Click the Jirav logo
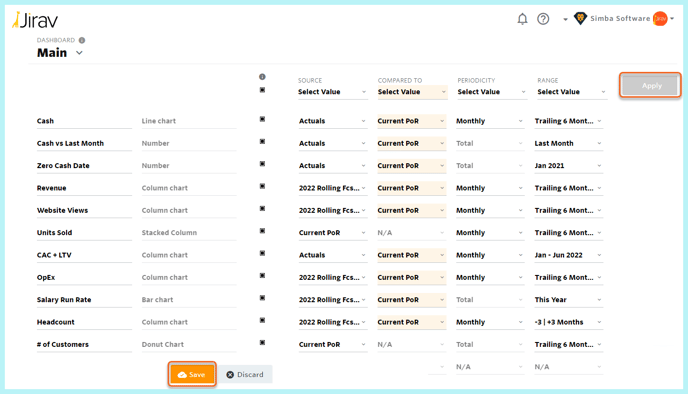 35,20
